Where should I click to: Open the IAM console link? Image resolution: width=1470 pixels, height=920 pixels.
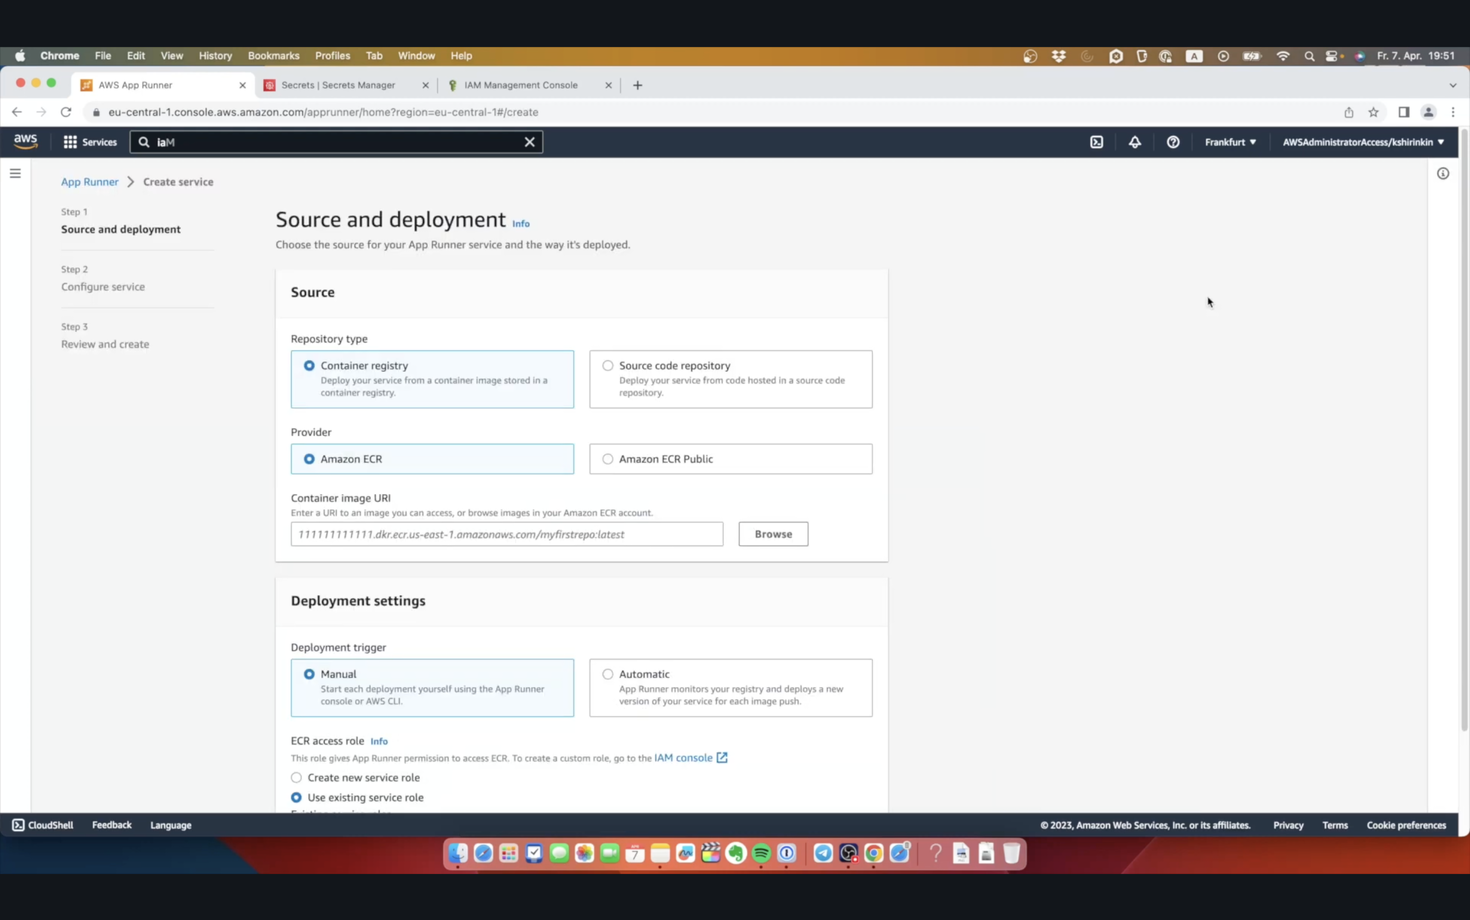tap(691, 757)
